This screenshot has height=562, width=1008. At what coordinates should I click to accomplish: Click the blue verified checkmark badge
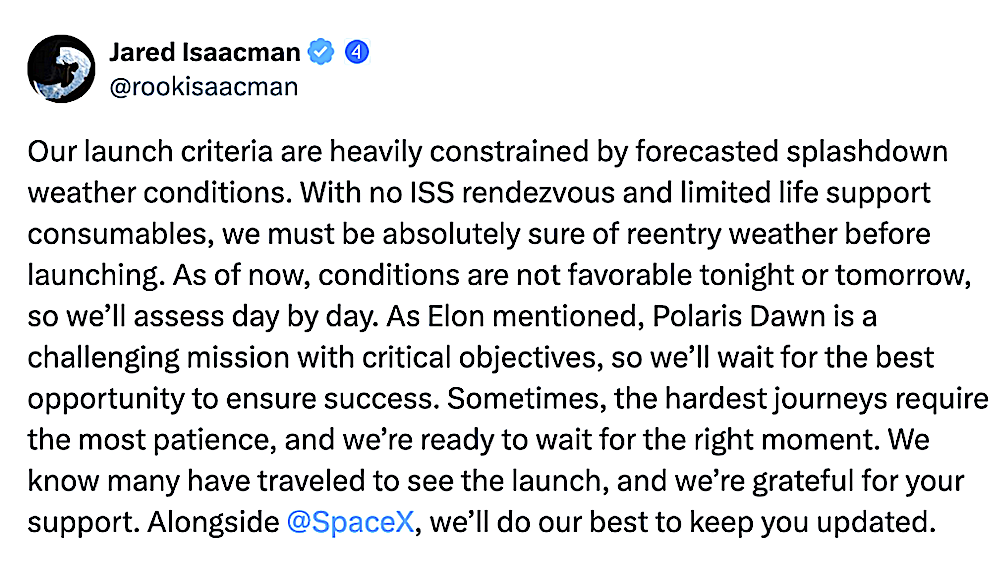(320, 51)
